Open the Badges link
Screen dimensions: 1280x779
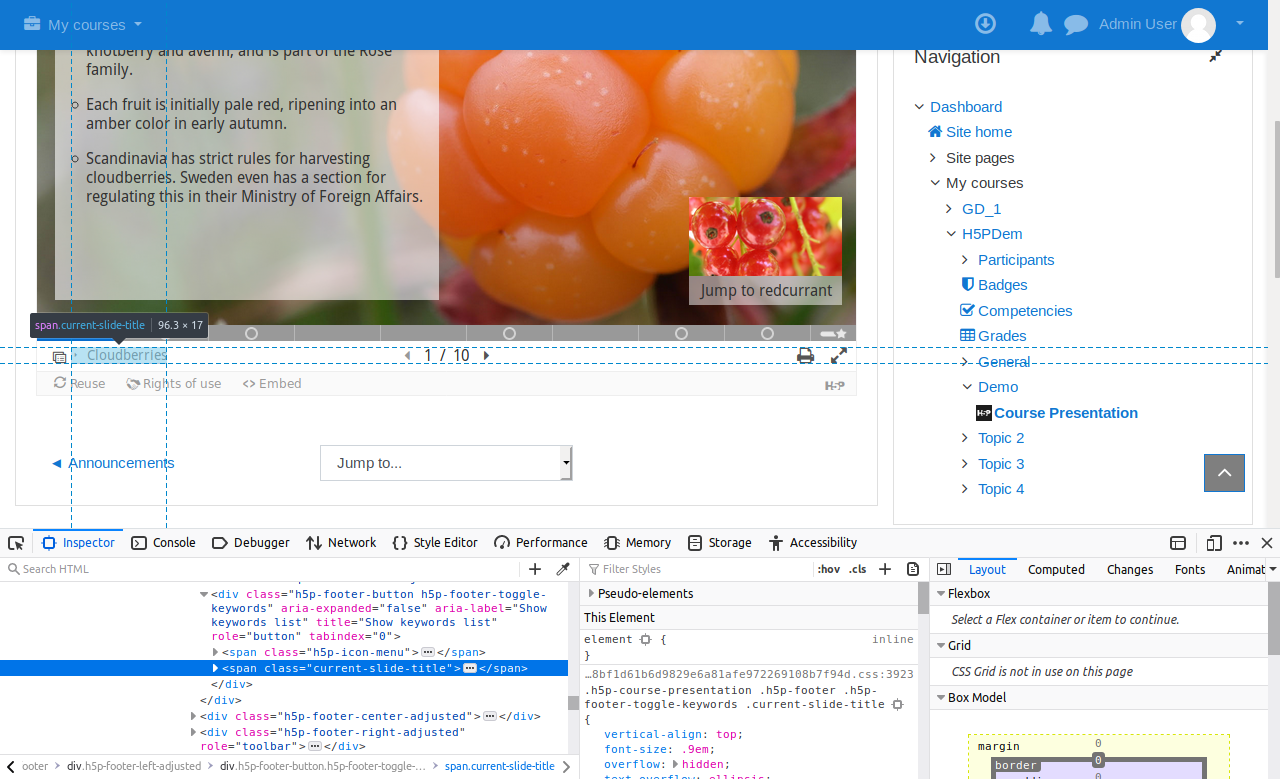coord(1003,285)
